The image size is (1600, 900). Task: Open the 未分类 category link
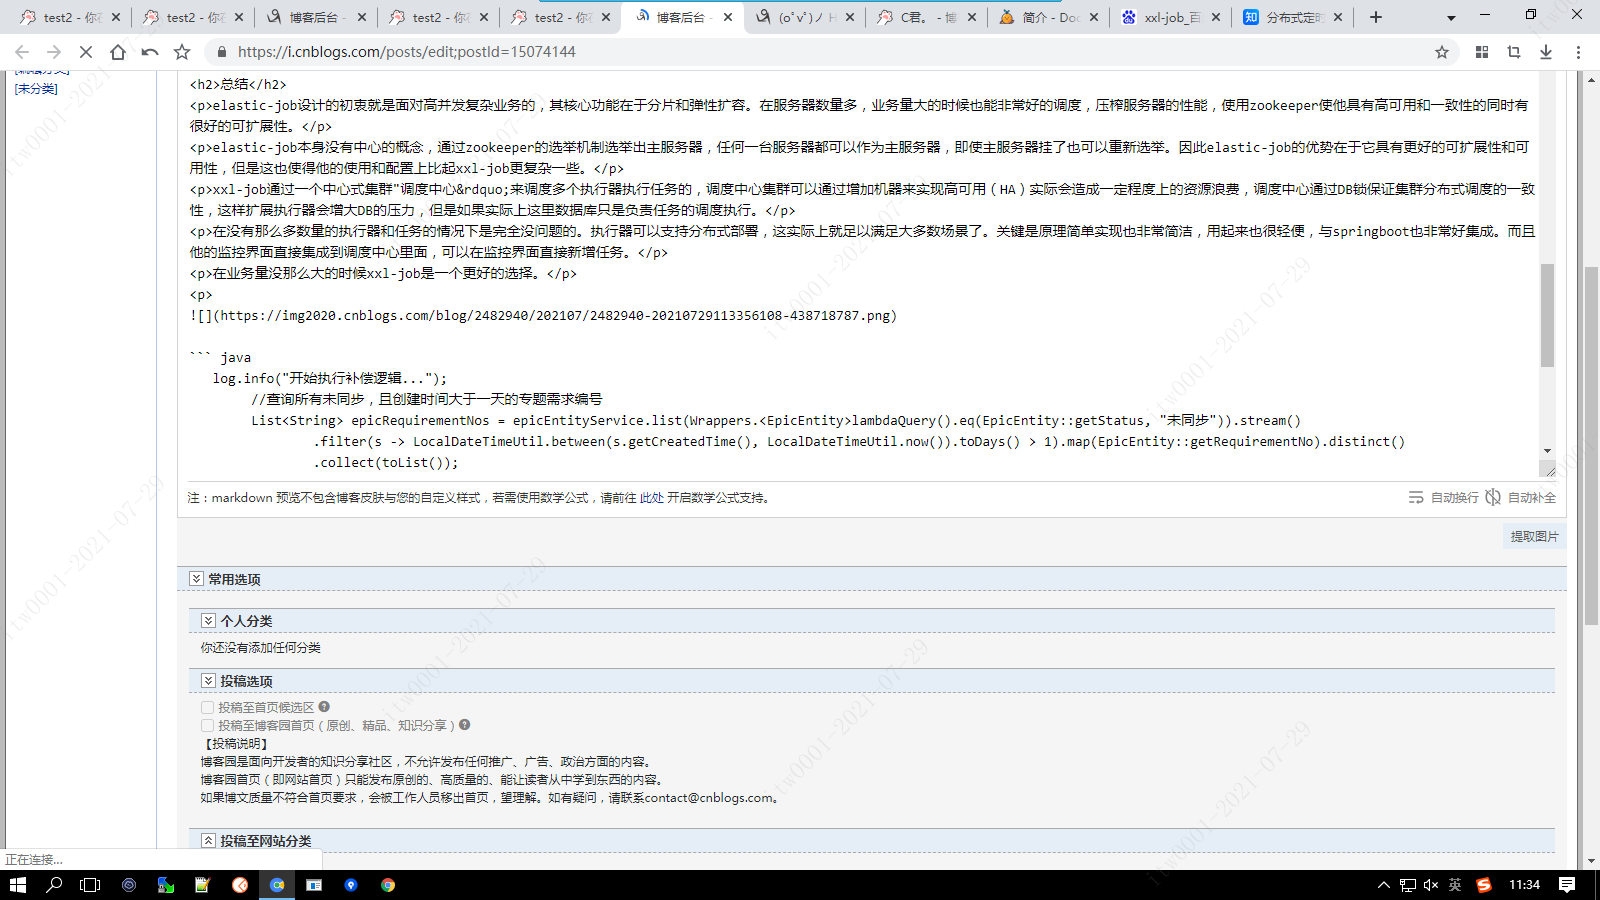[36, 89]
